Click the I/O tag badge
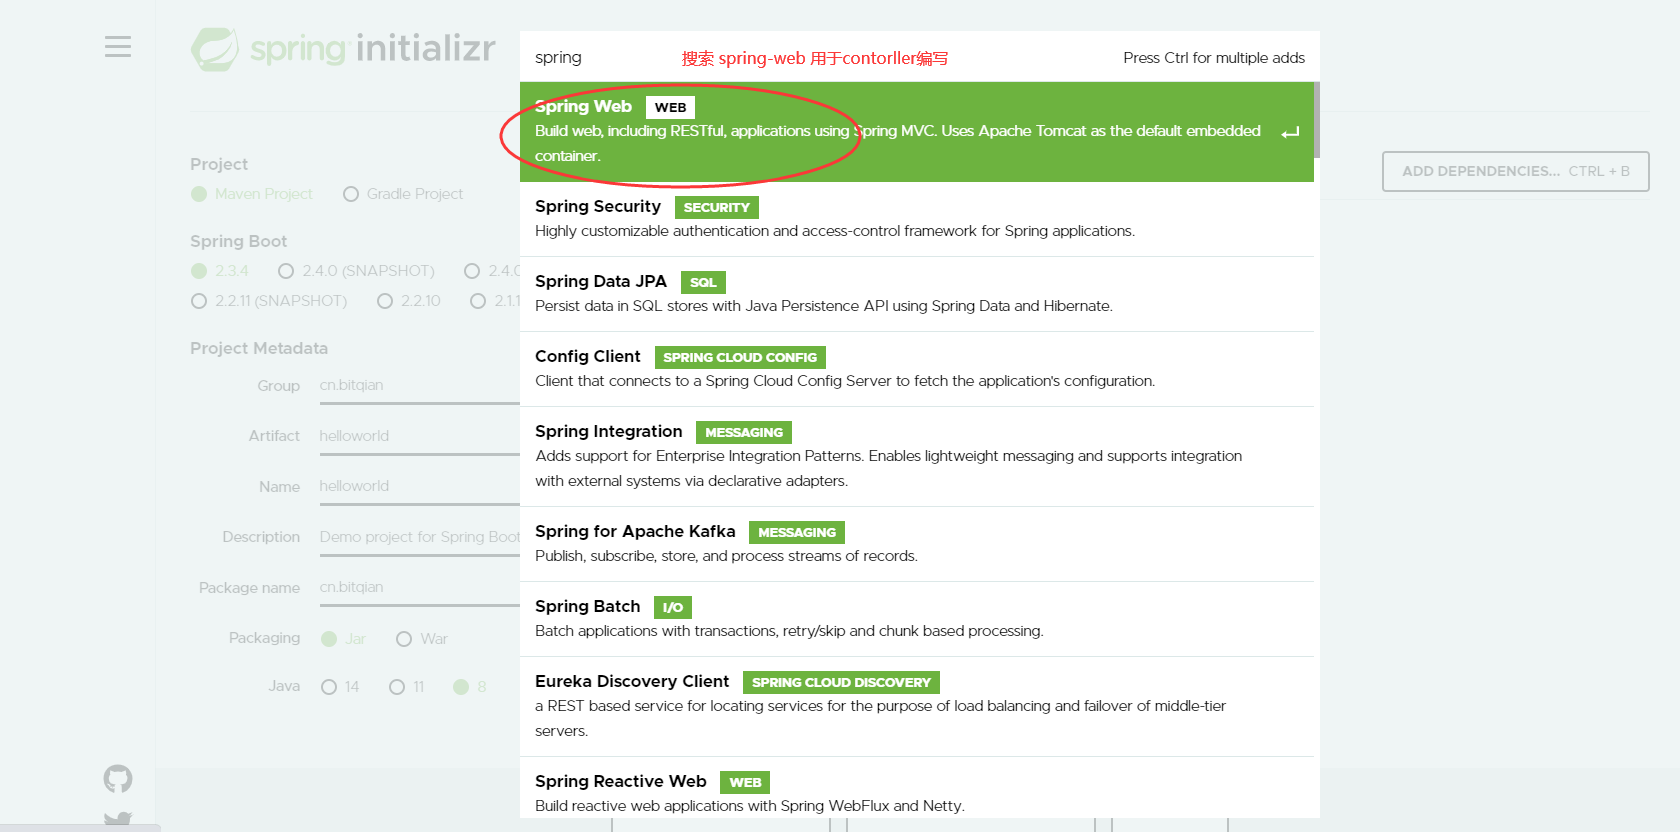 [673, 607]
